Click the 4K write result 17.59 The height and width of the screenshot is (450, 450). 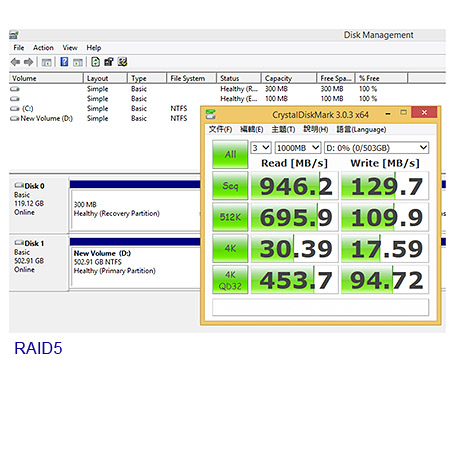point(385,248)
